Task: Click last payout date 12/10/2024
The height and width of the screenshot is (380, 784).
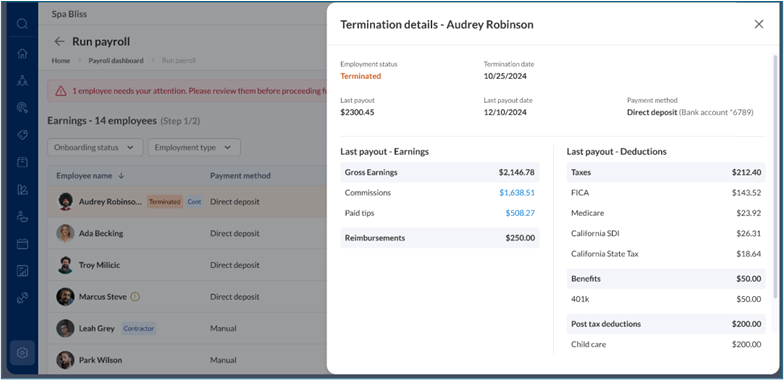Action: [x=505, y=112]
